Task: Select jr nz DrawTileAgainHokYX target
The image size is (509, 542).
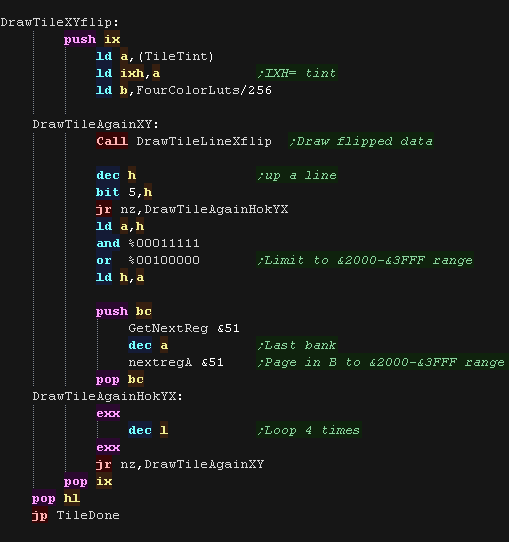Action: tap(216, 209)
